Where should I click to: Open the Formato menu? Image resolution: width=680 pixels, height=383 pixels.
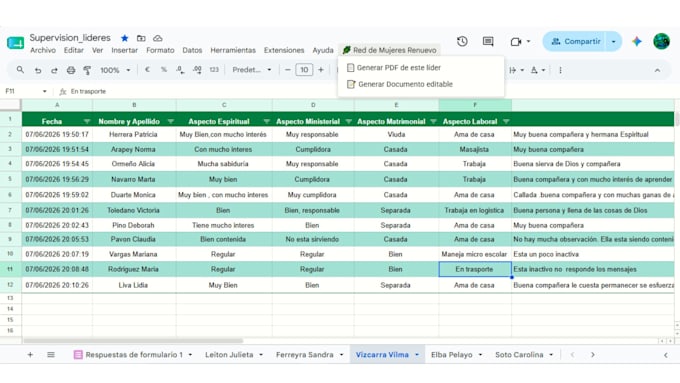160,50
